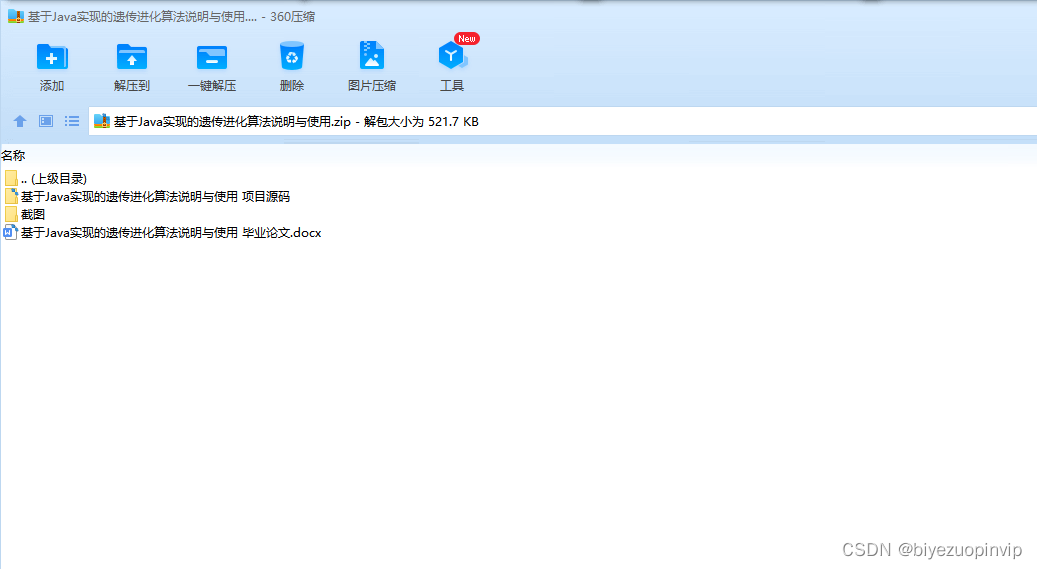1037x569 pixels.
Task: Click the red New badge on 工具
Action: [x=467, y=38]
